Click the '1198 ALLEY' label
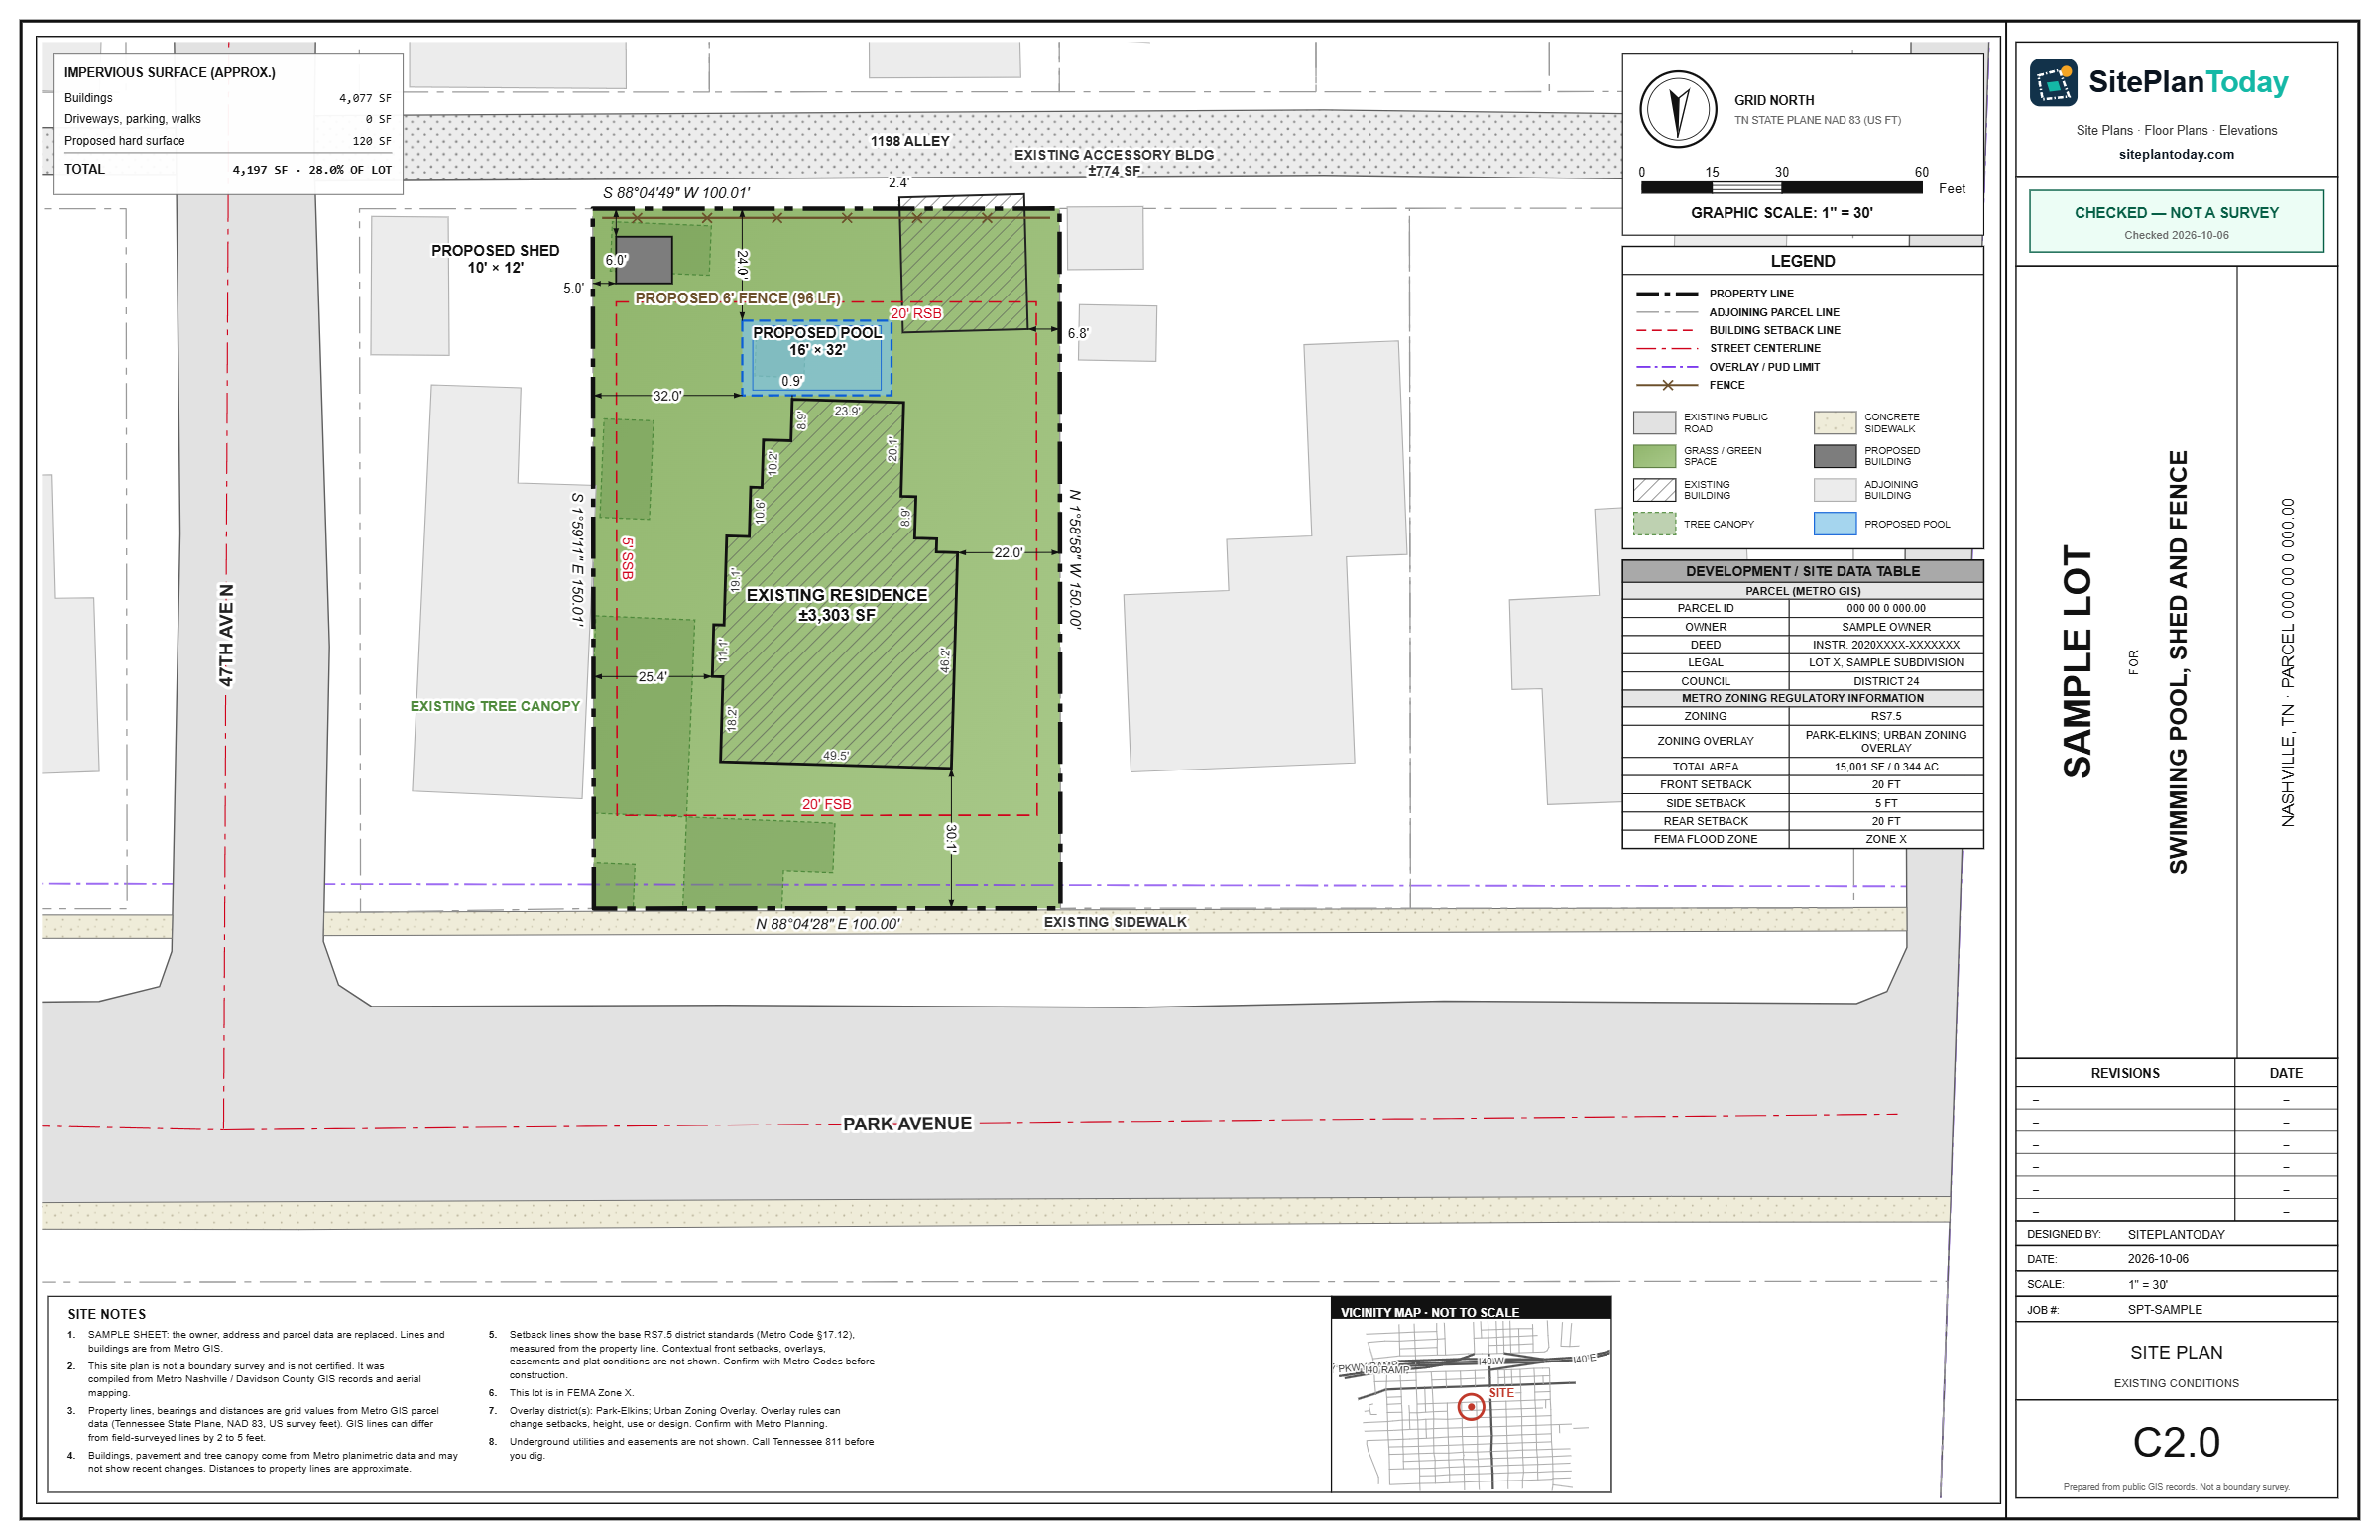Viewport: 2380px width, 1540px height. [x=910, y=141]
